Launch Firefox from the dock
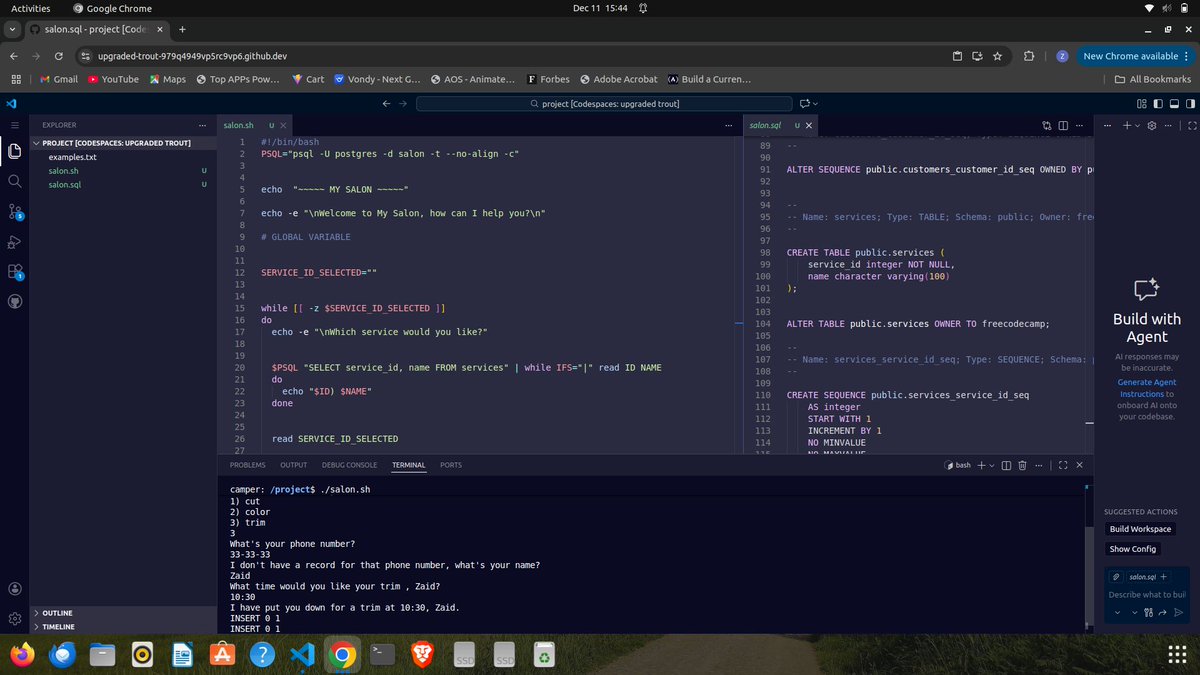The image size is (1200, 675). pos(22,655)
